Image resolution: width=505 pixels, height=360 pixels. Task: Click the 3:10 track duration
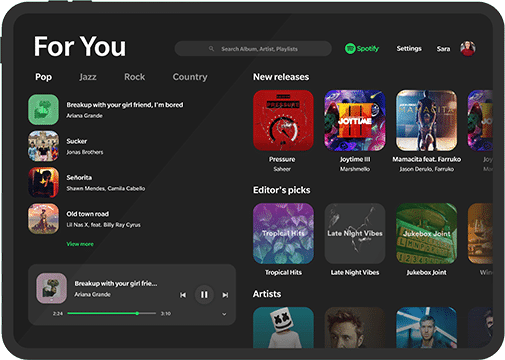coord(166,314)
